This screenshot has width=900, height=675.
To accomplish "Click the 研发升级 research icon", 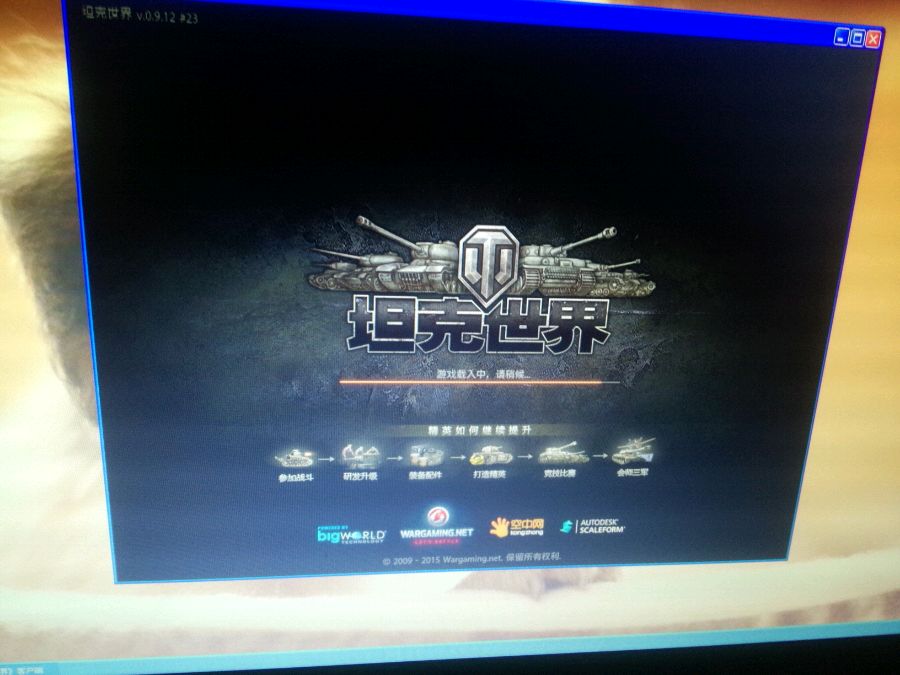I will point(359,456).
